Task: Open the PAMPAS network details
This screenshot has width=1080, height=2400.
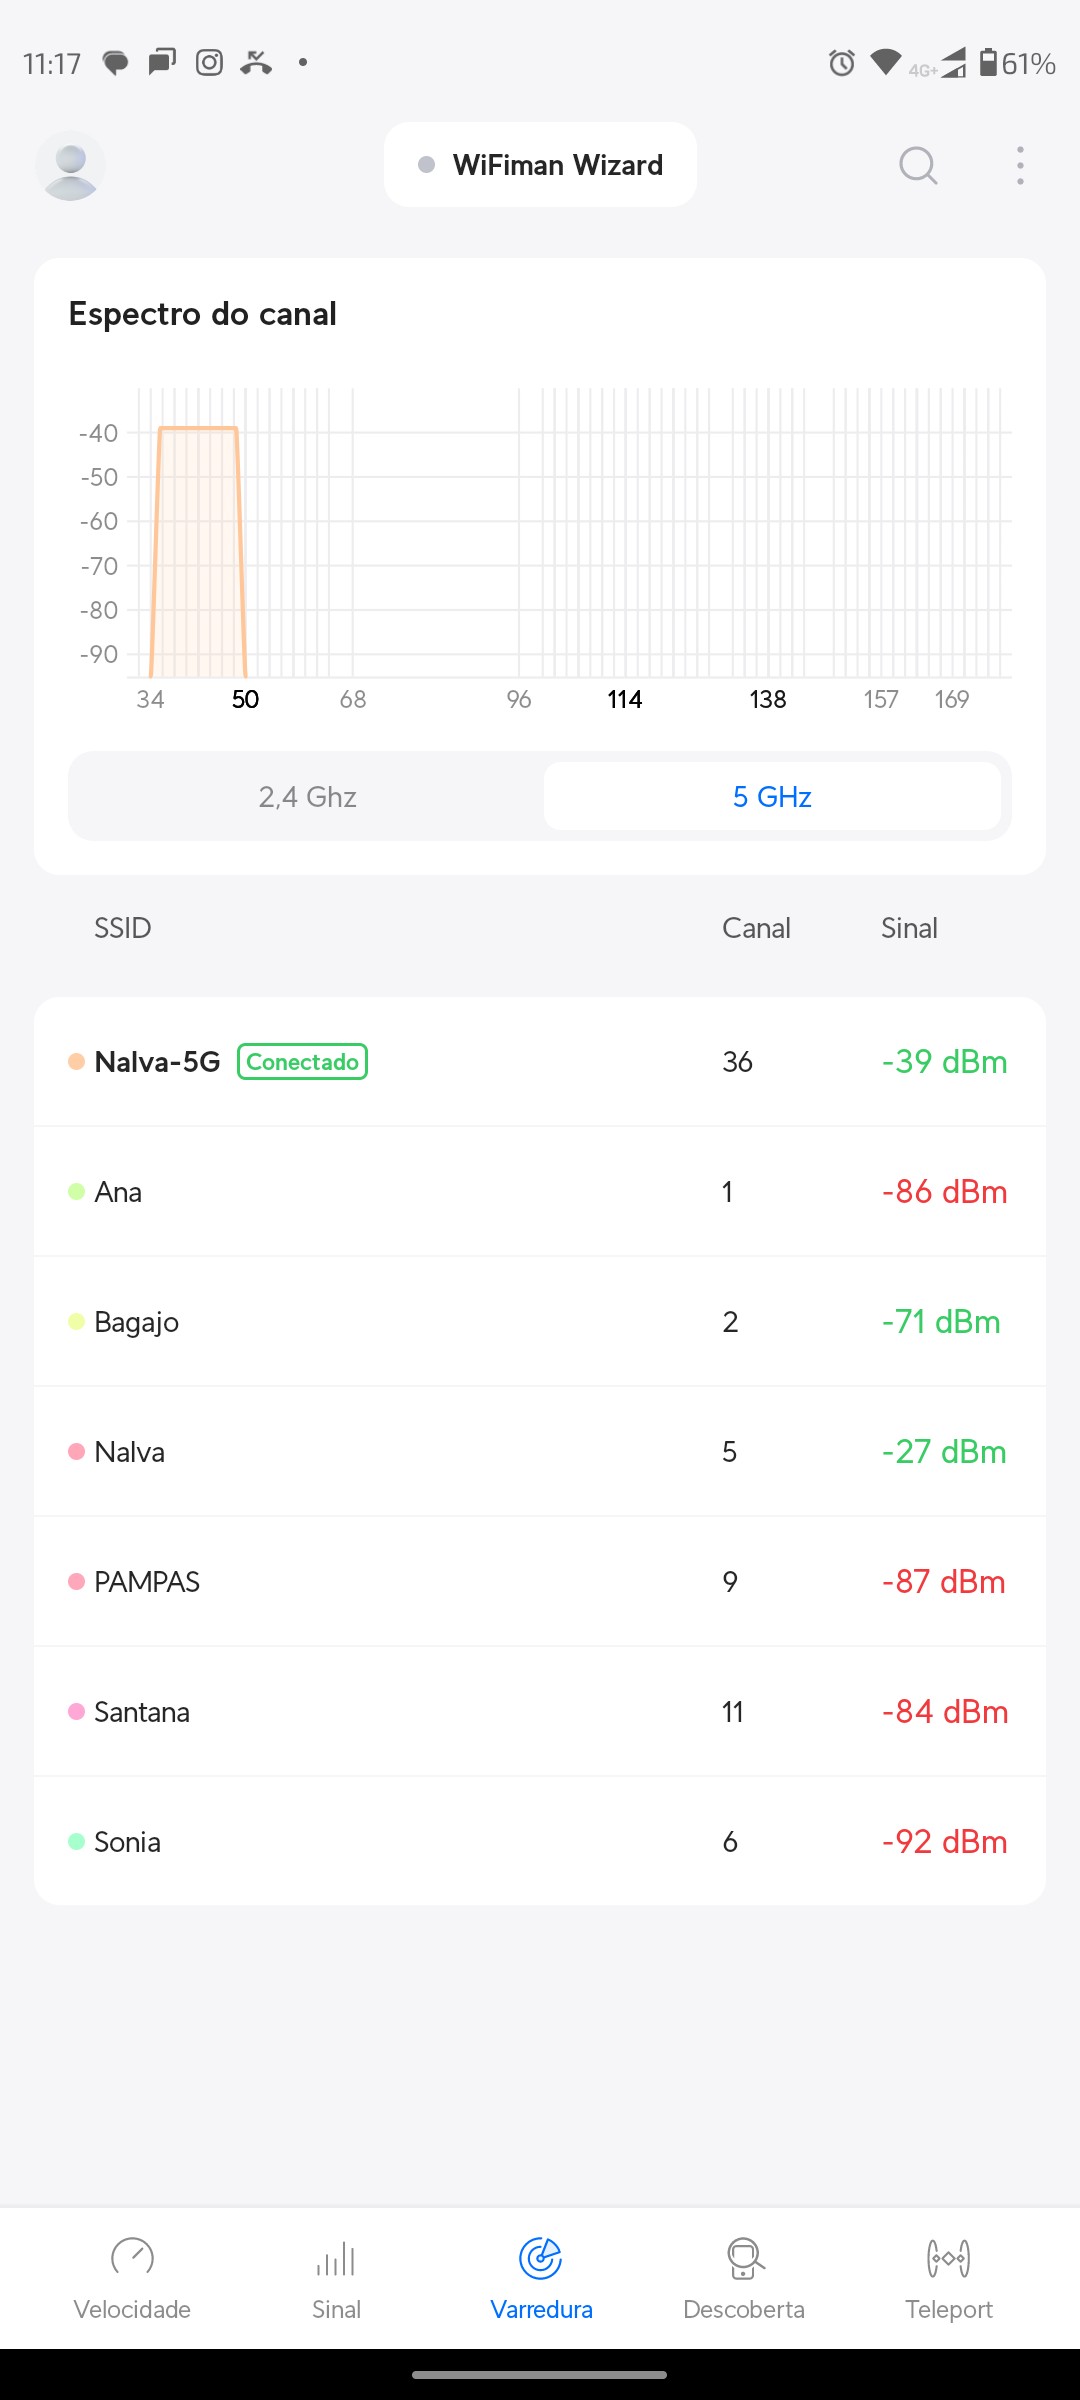Action: [540, 1582]
